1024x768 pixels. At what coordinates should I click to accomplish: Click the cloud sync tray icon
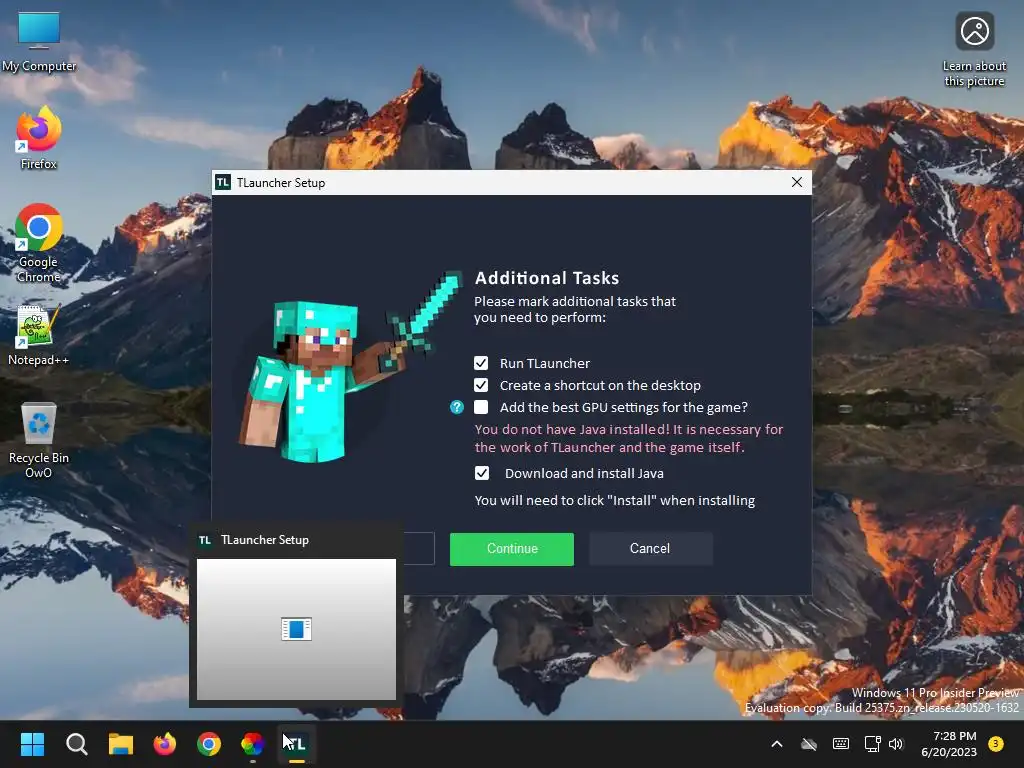809,744
